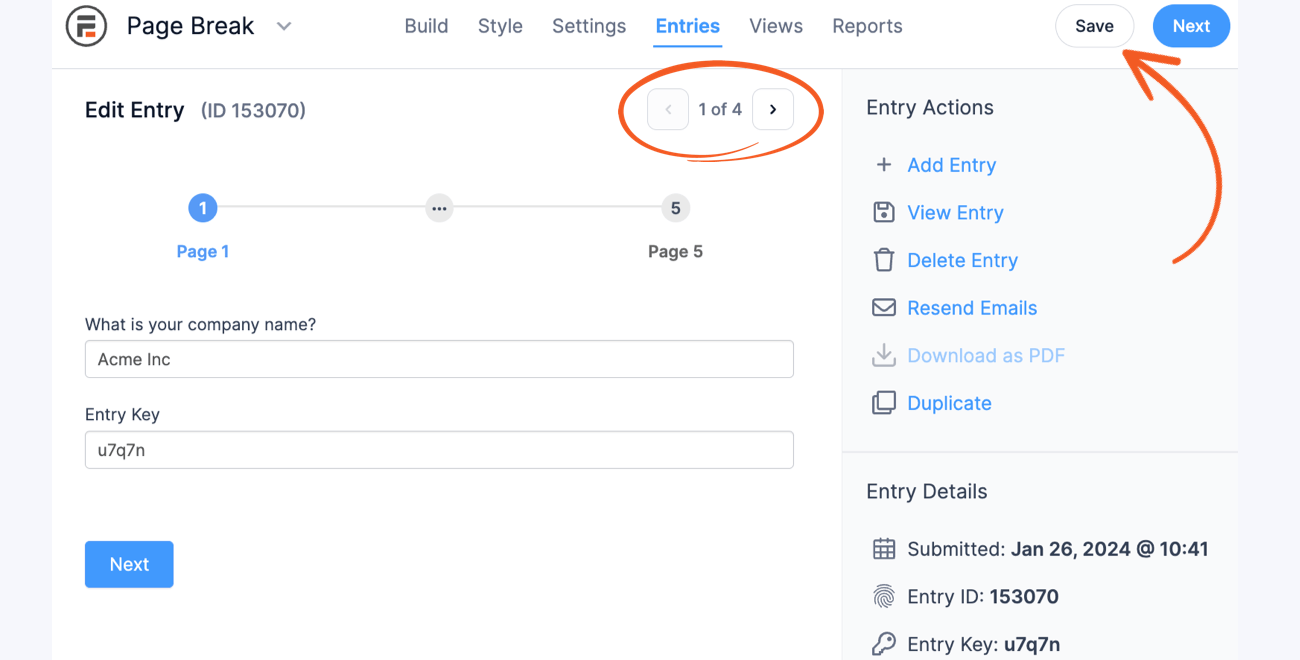The width and height of the screenshot is (1300, 660).
Task: Click the Duplicate copy icon
Action: click(x=884, y=402)
